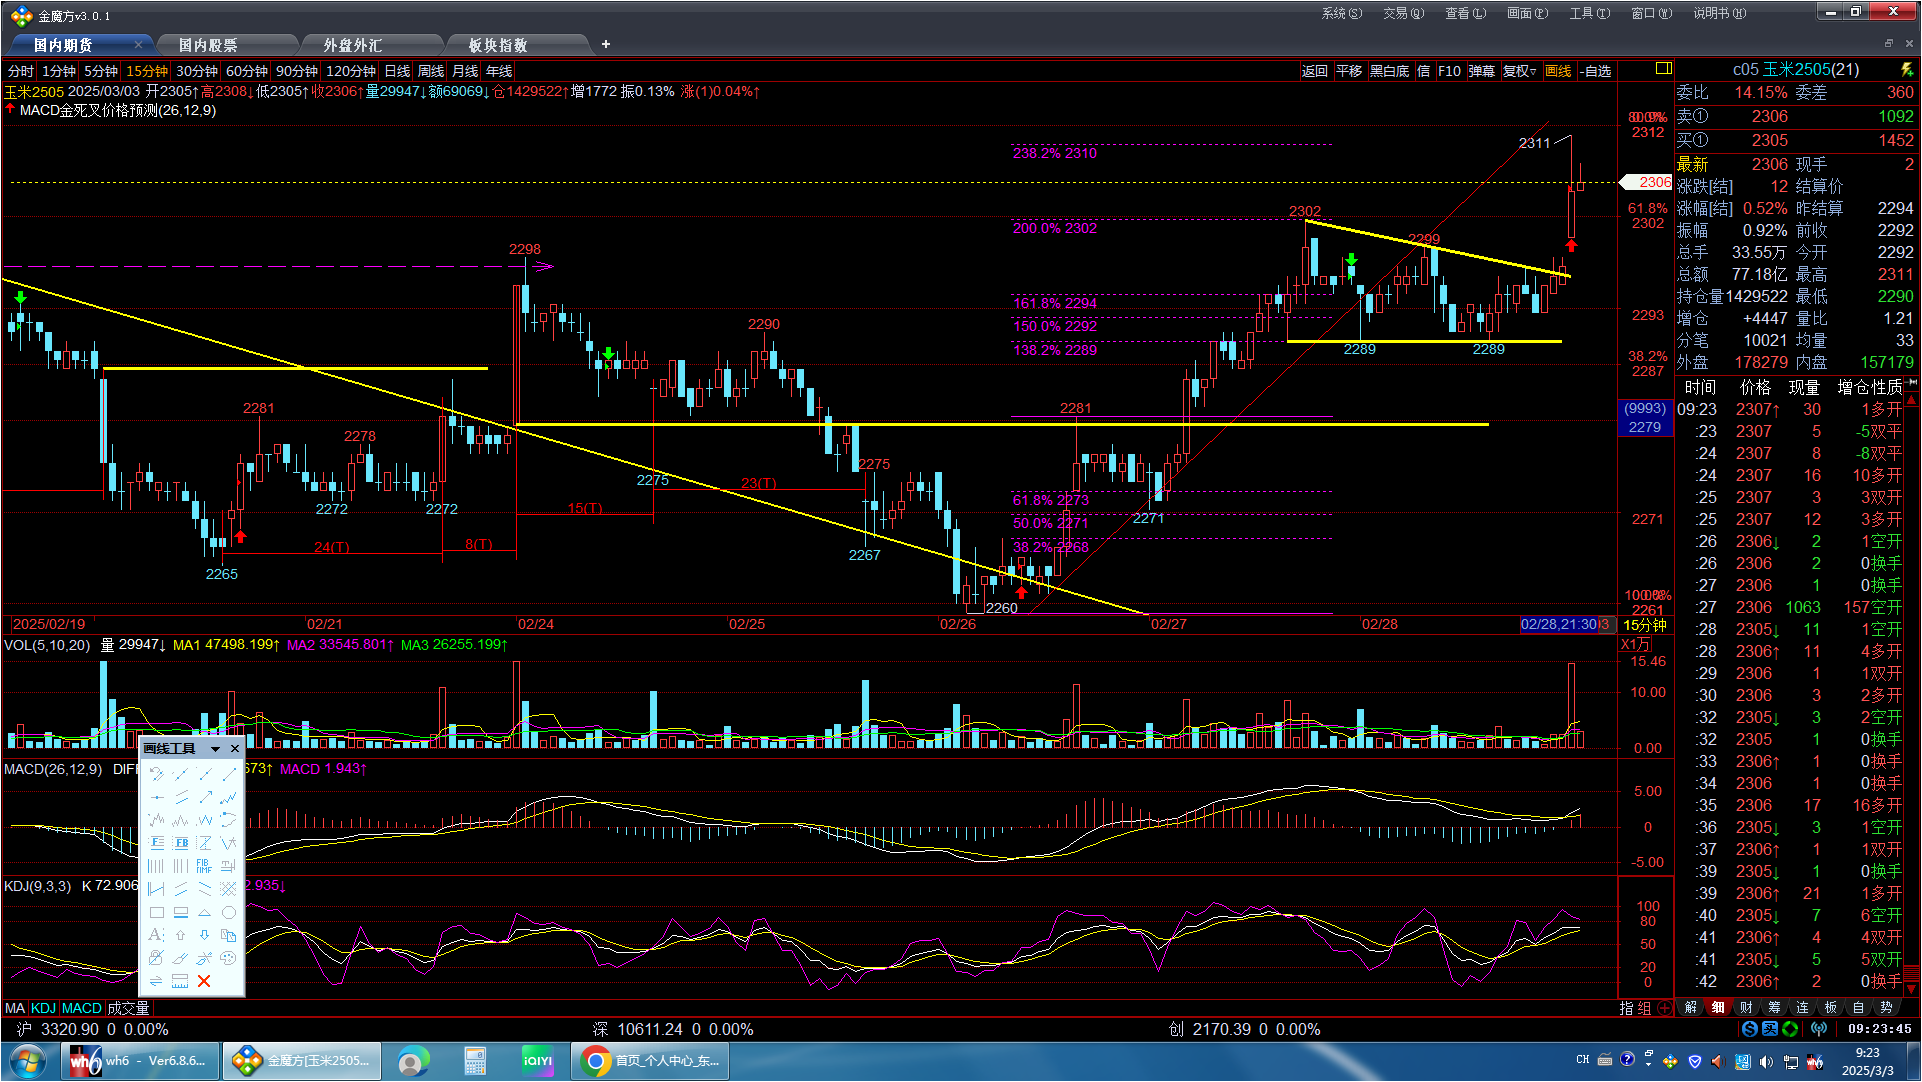Select the rectangle drawing tool
The image size is (1922, 1082).
[157, 912]
